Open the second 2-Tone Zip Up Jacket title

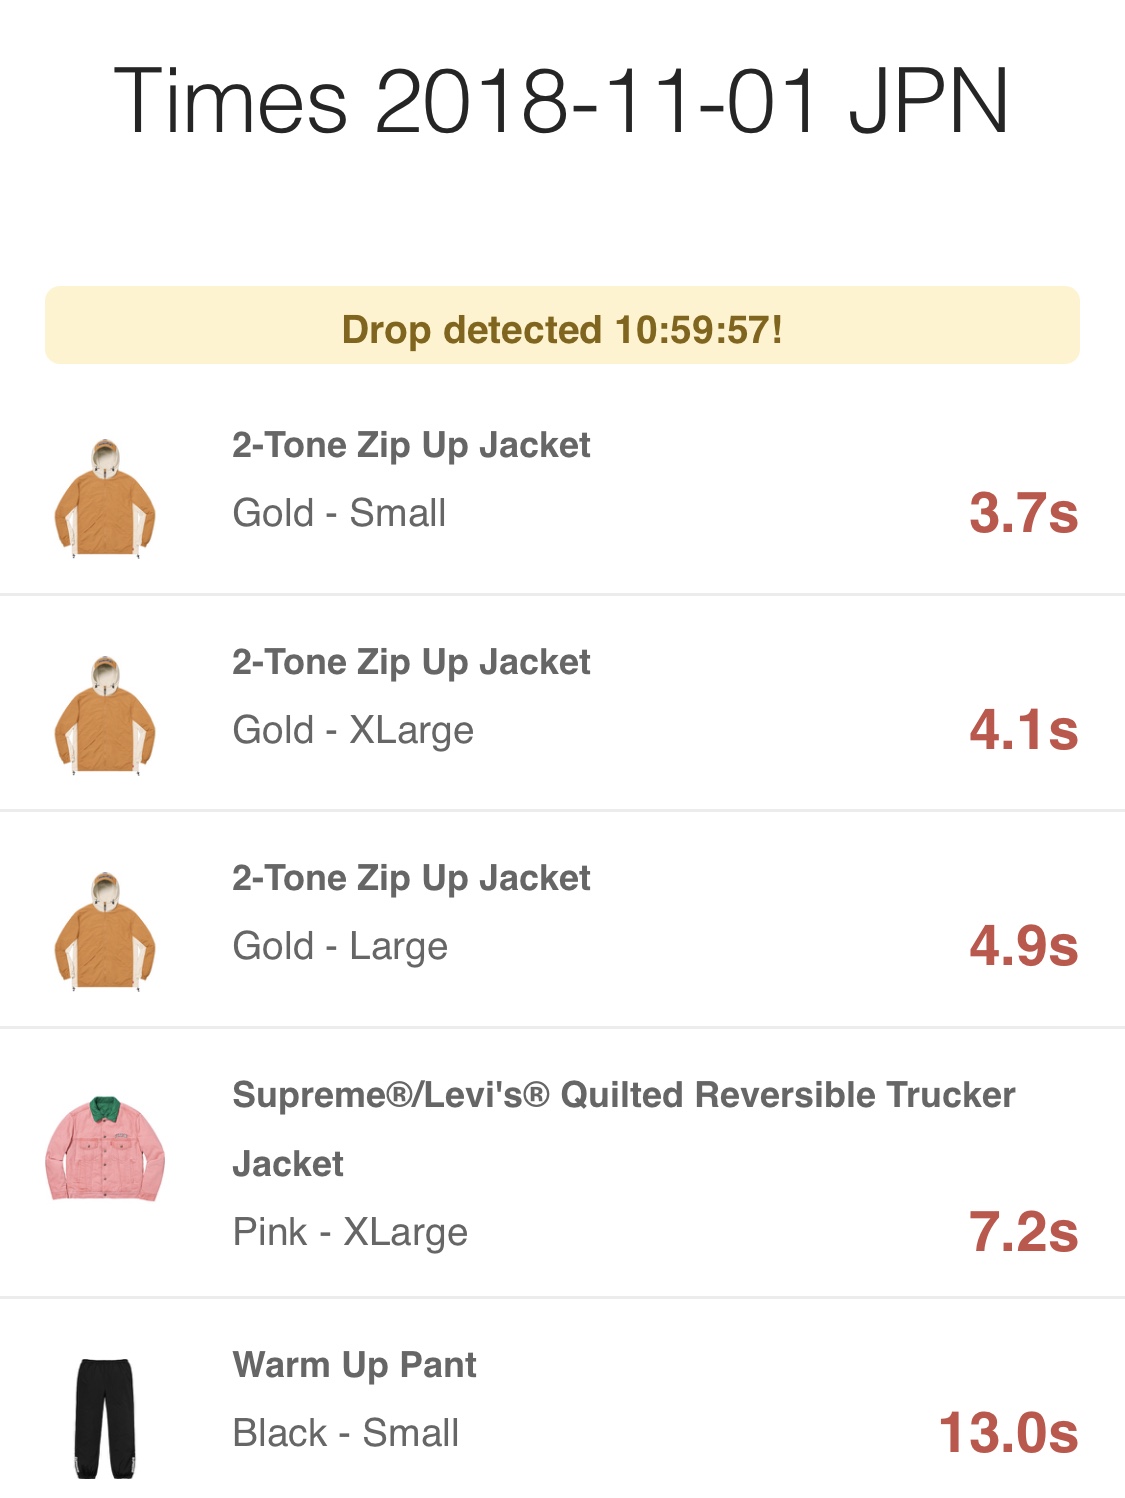[x=411, y=662]
